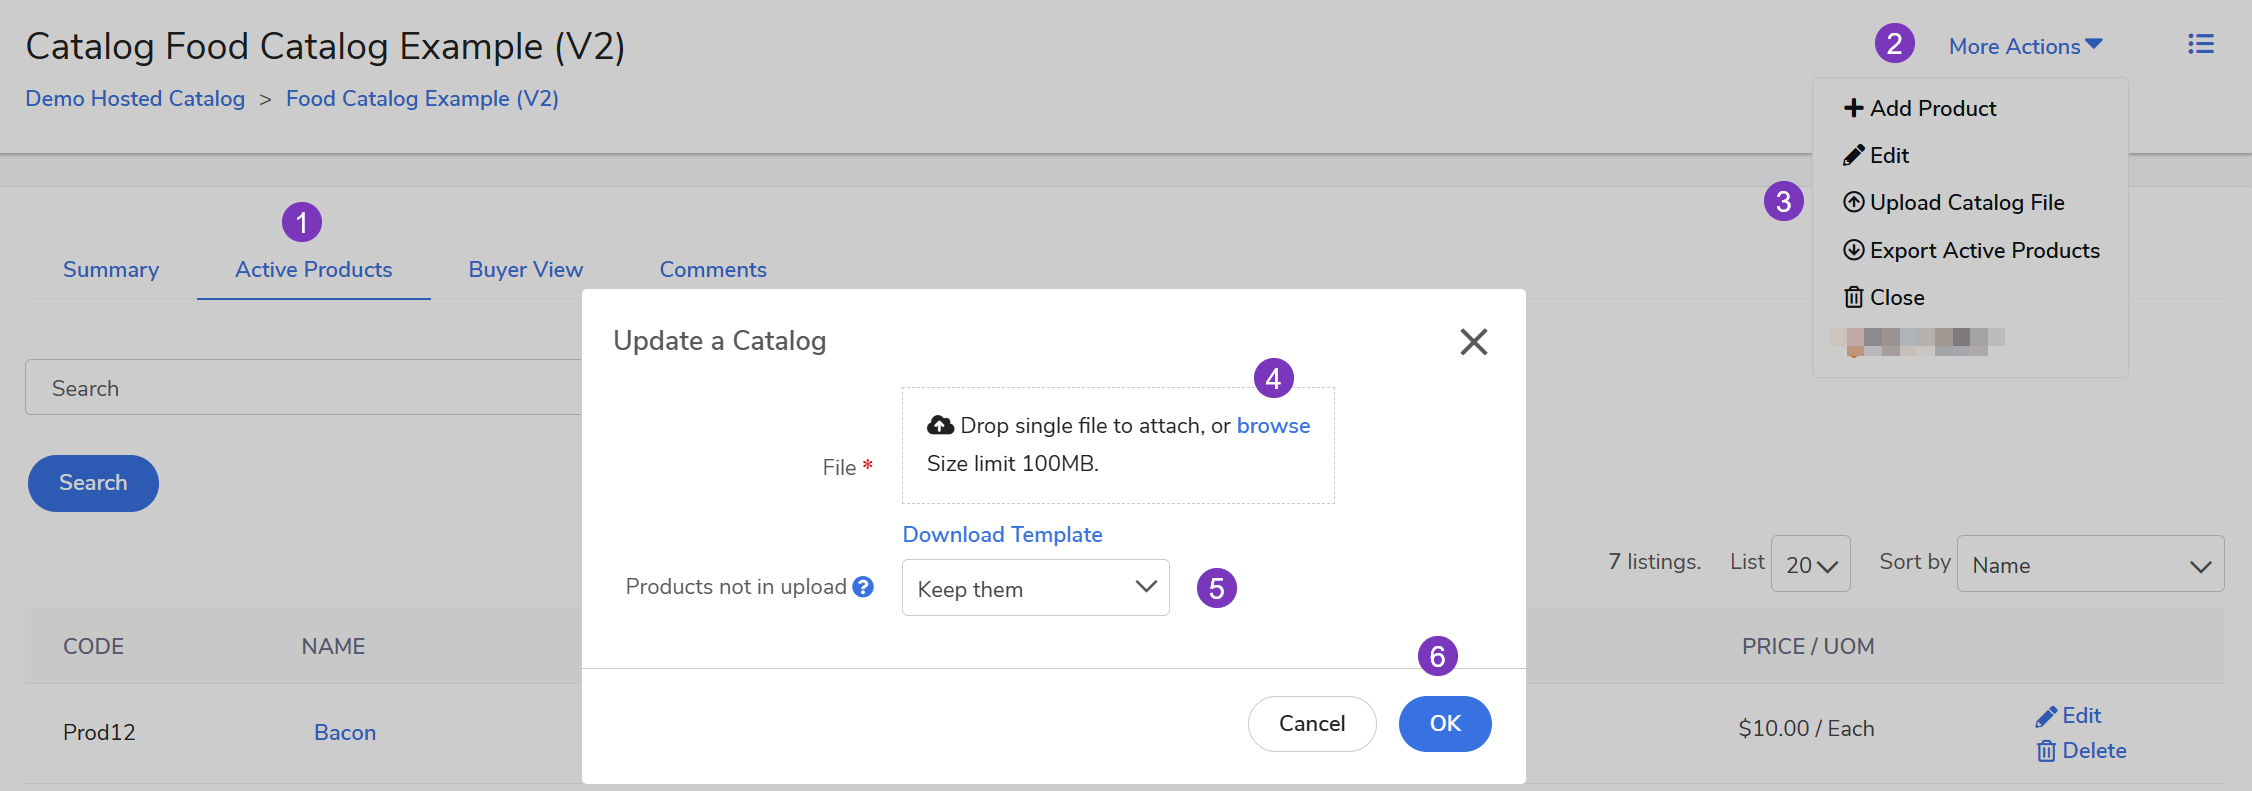Open the Sort by Name dropdown

[x=2089, y=565]
